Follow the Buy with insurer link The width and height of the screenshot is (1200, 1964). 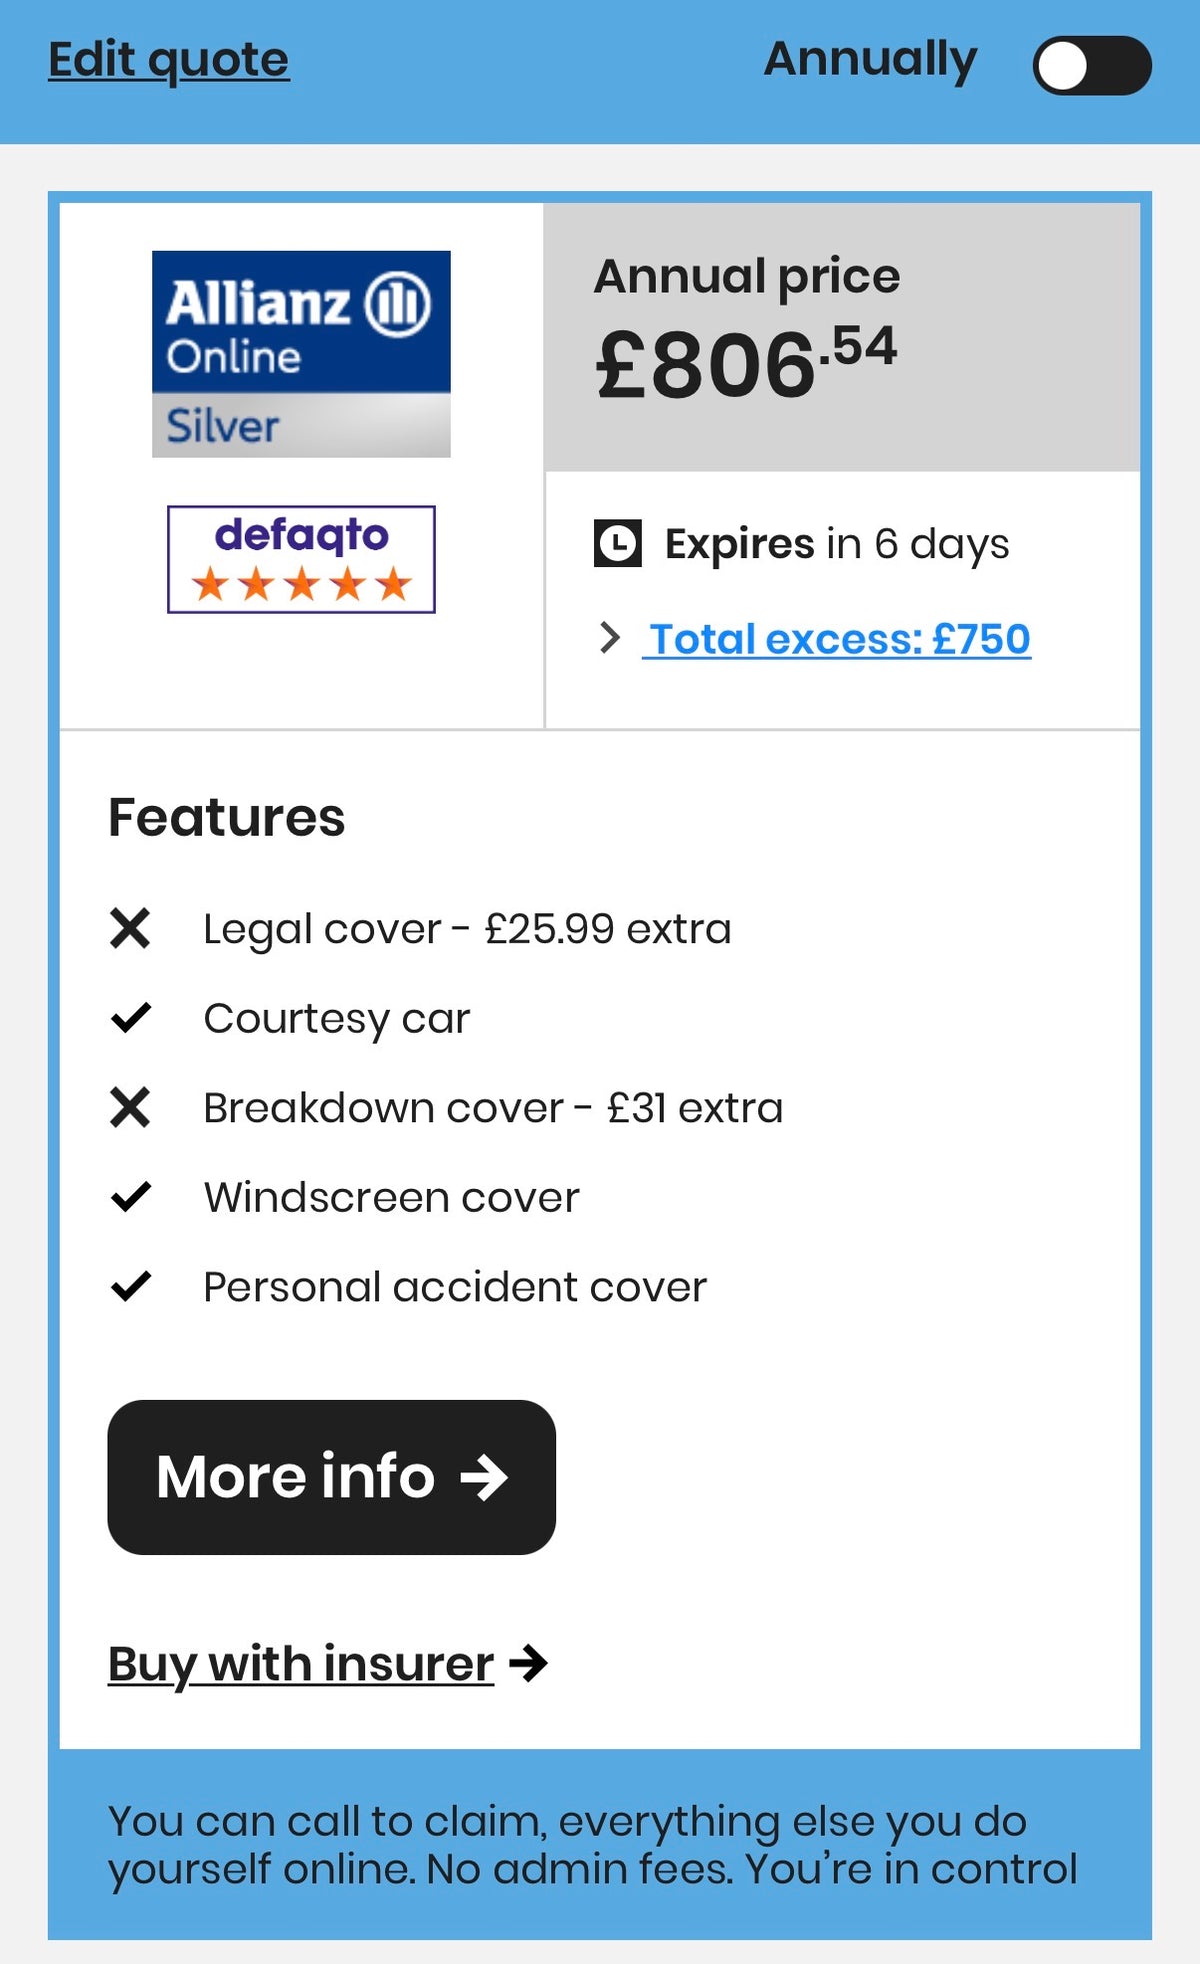(x=301, y=1664)
